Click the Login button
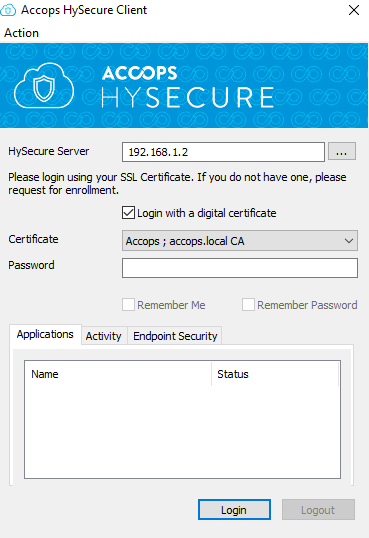Image resolution: width=369 pixels, height=538 pixels. pyautogui.click(x=234, y=510)
